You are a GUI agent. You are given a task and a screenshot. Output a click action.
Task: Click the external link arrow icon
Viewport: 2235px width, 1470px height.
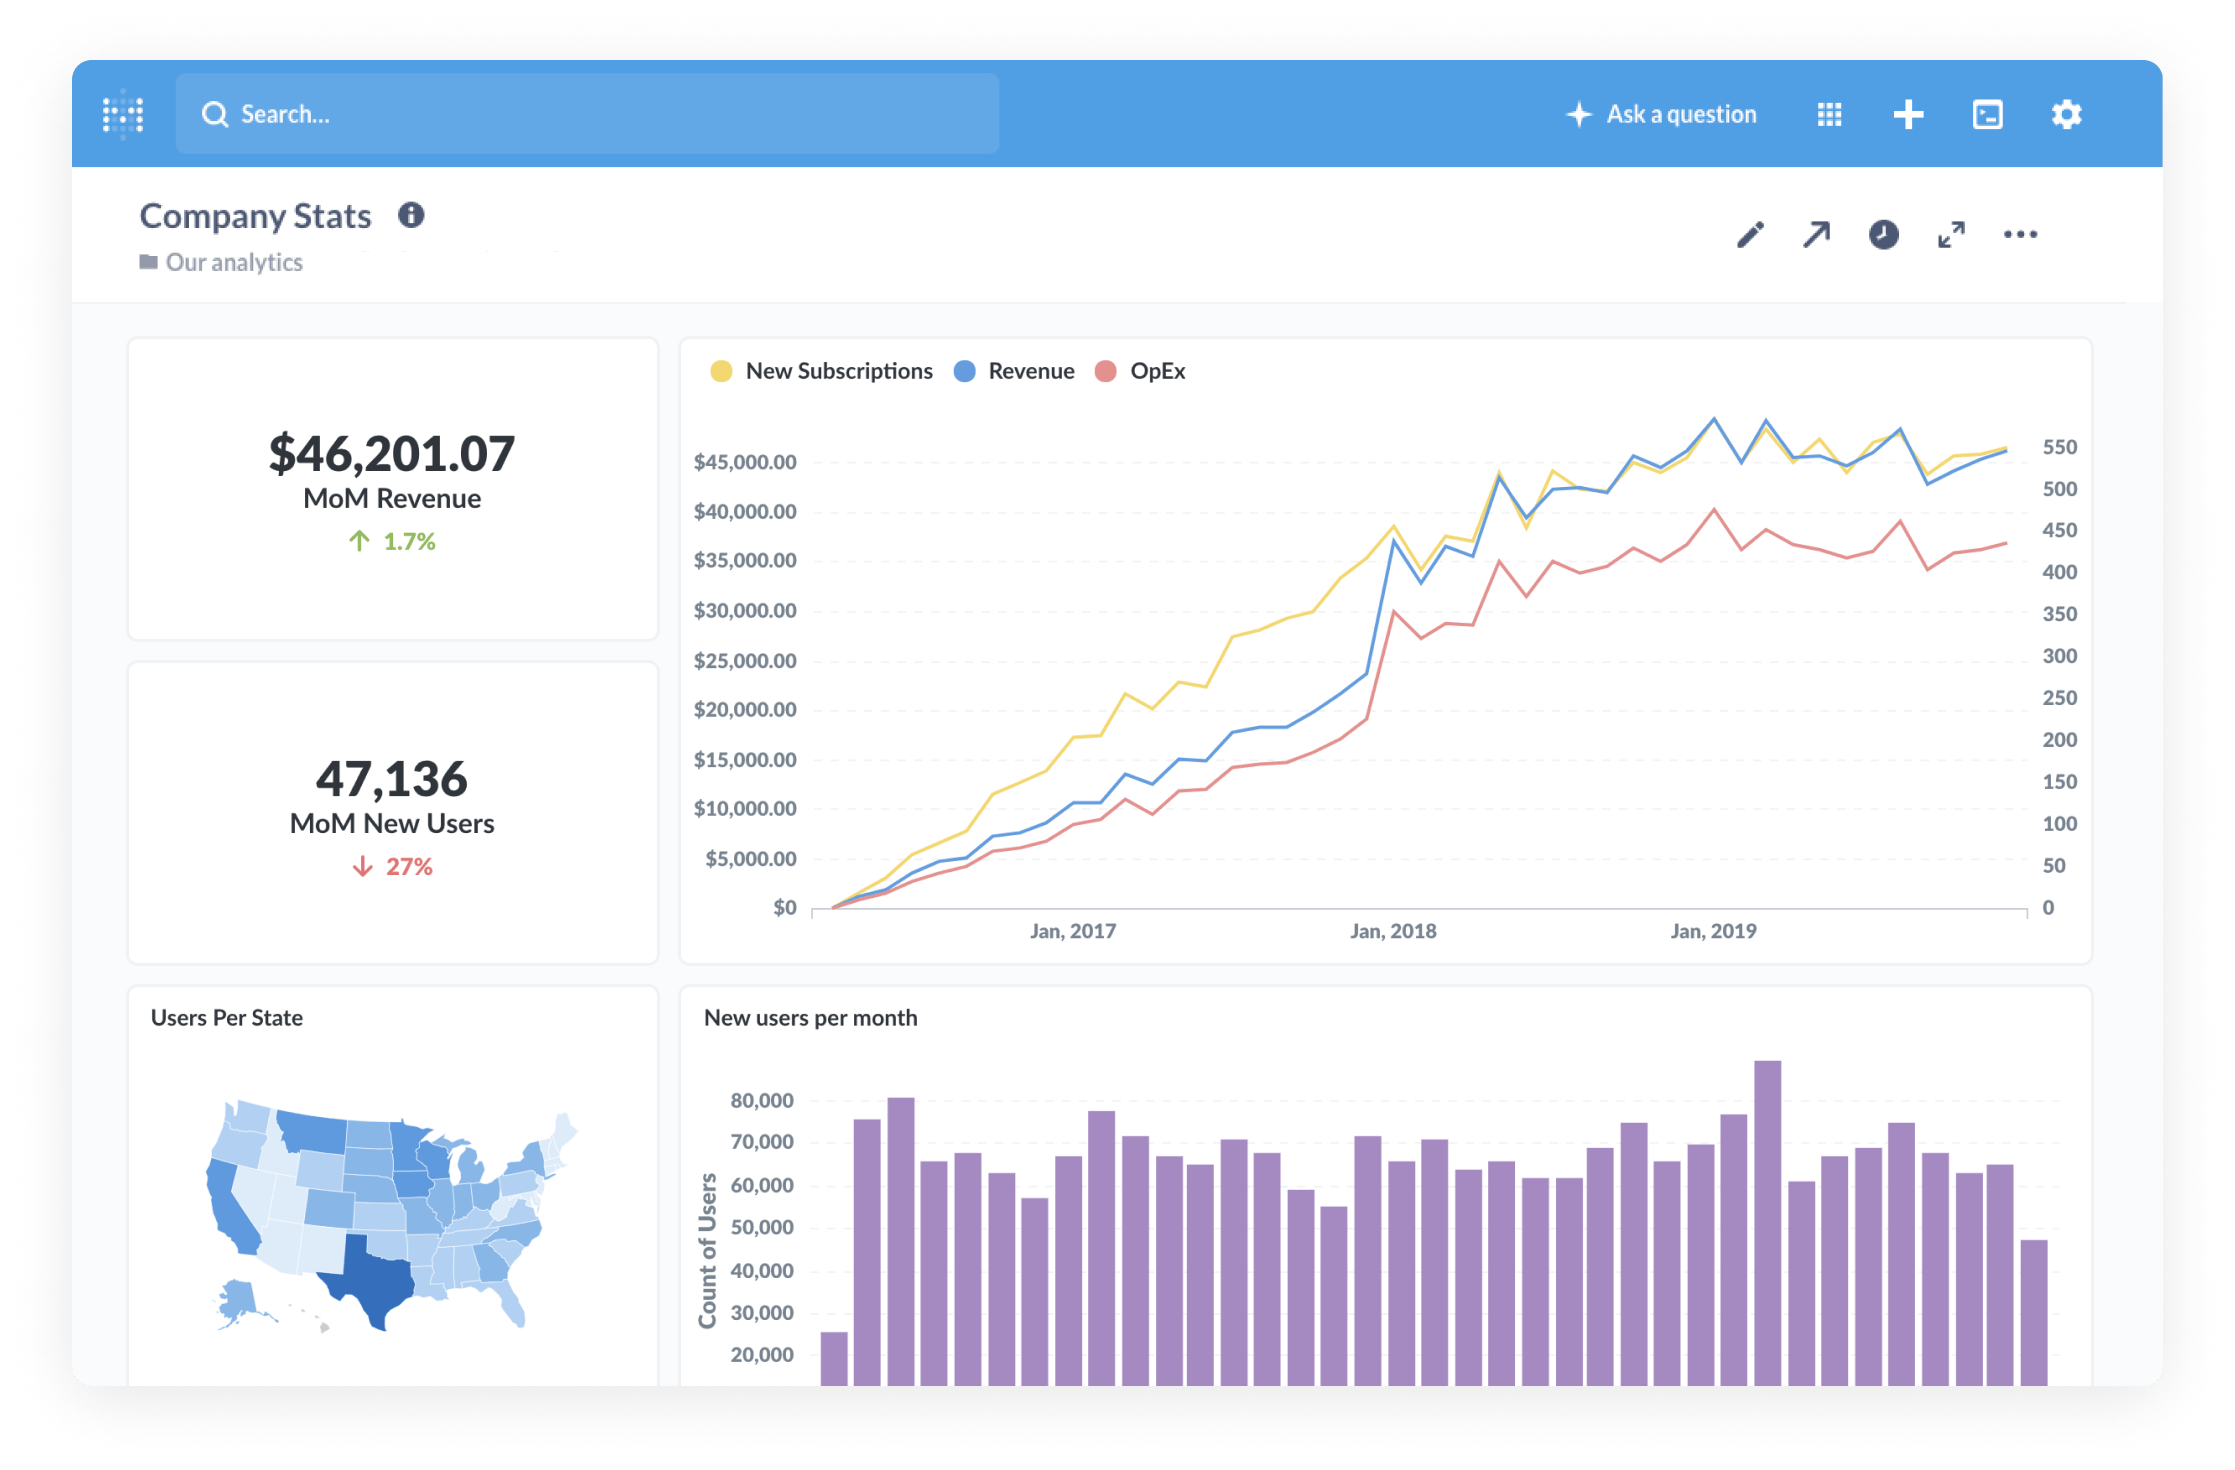pos(1817,235)
